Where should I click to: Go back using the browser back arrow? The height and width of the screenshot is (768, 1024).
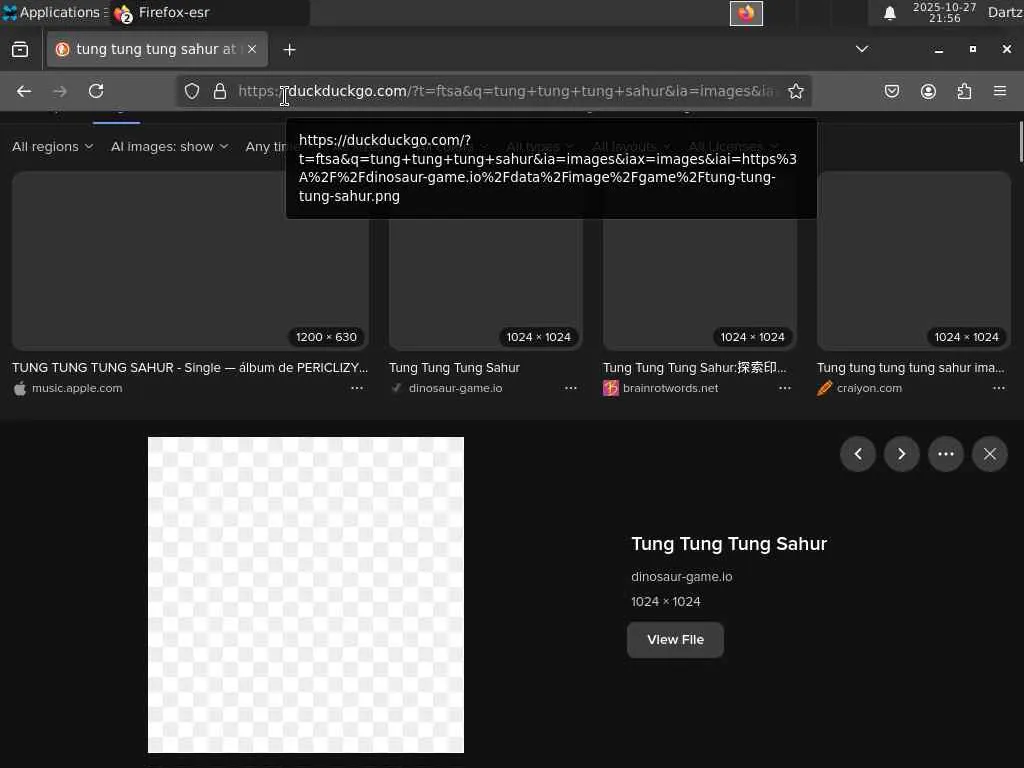(x=24, y=91)
